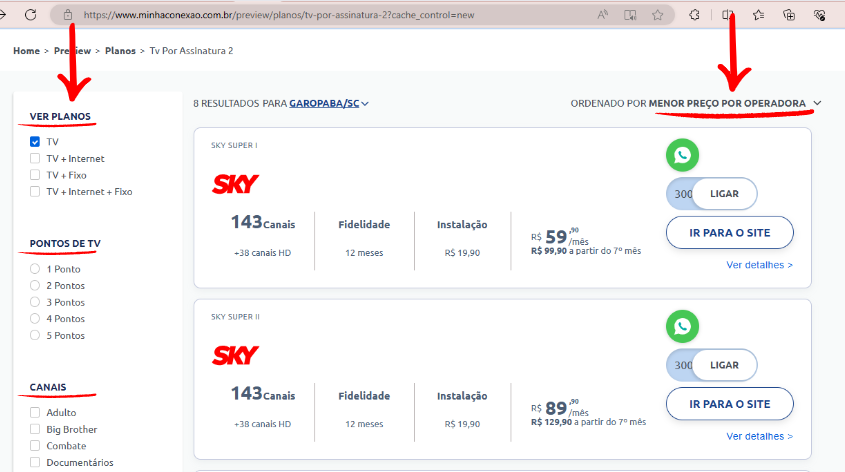The image size is (845, 472).
Task: Expand Ver detalhes for SKY Super I
Action: coord(759,265)
